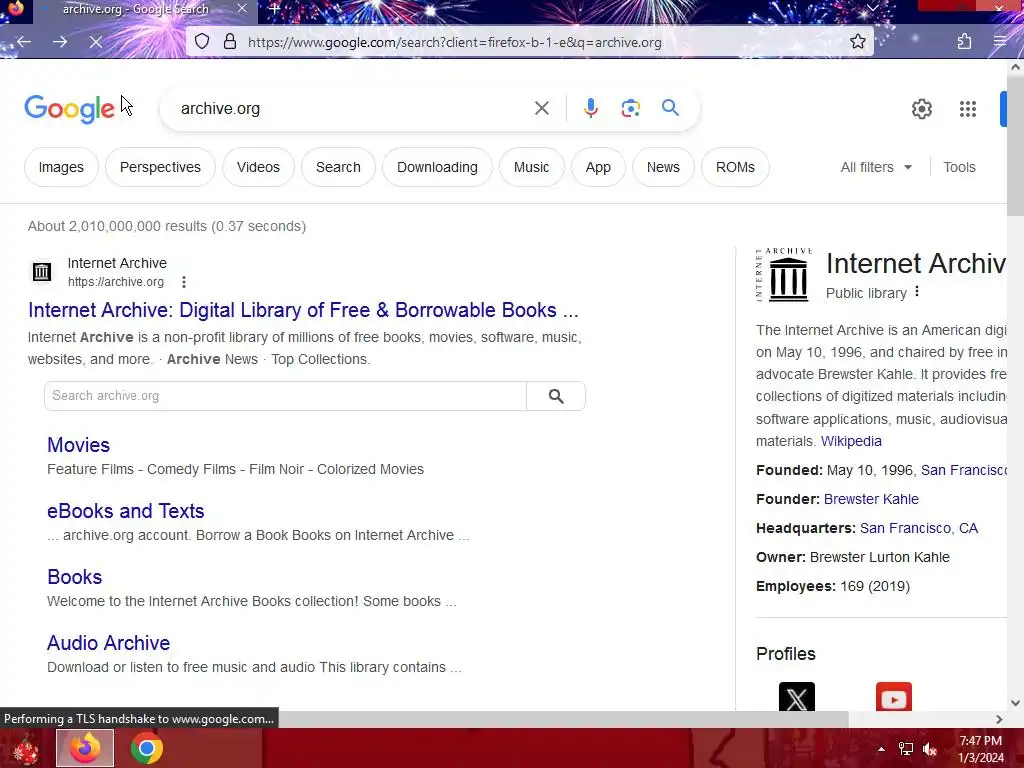Select the App filter chip

click(598, 167)
